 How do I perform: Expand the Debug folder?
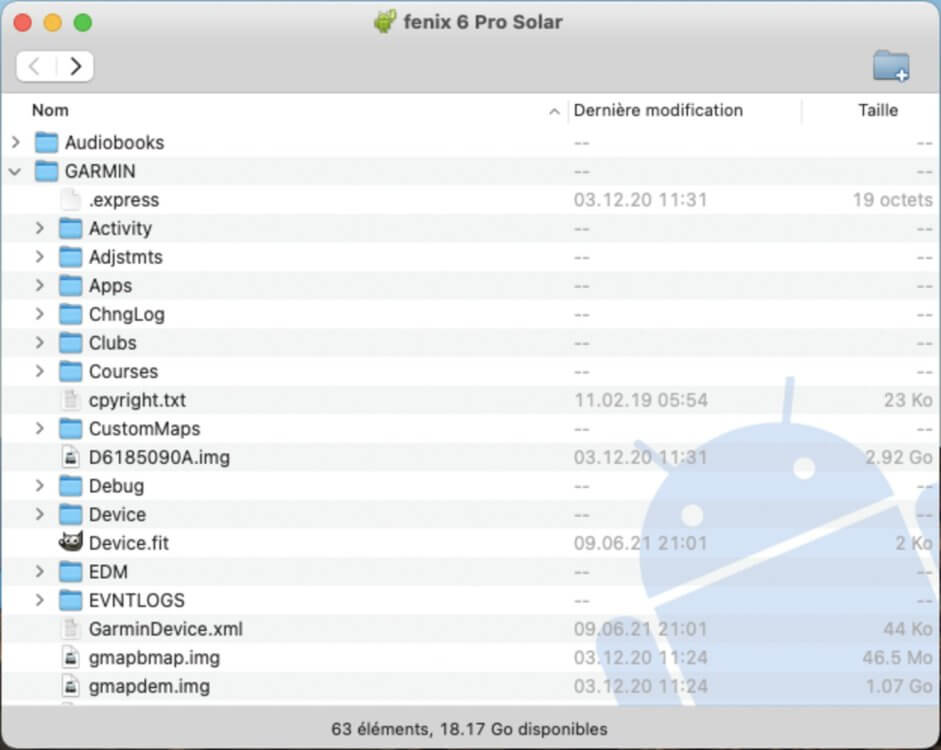pyautogui.click(x=40, y=486)
